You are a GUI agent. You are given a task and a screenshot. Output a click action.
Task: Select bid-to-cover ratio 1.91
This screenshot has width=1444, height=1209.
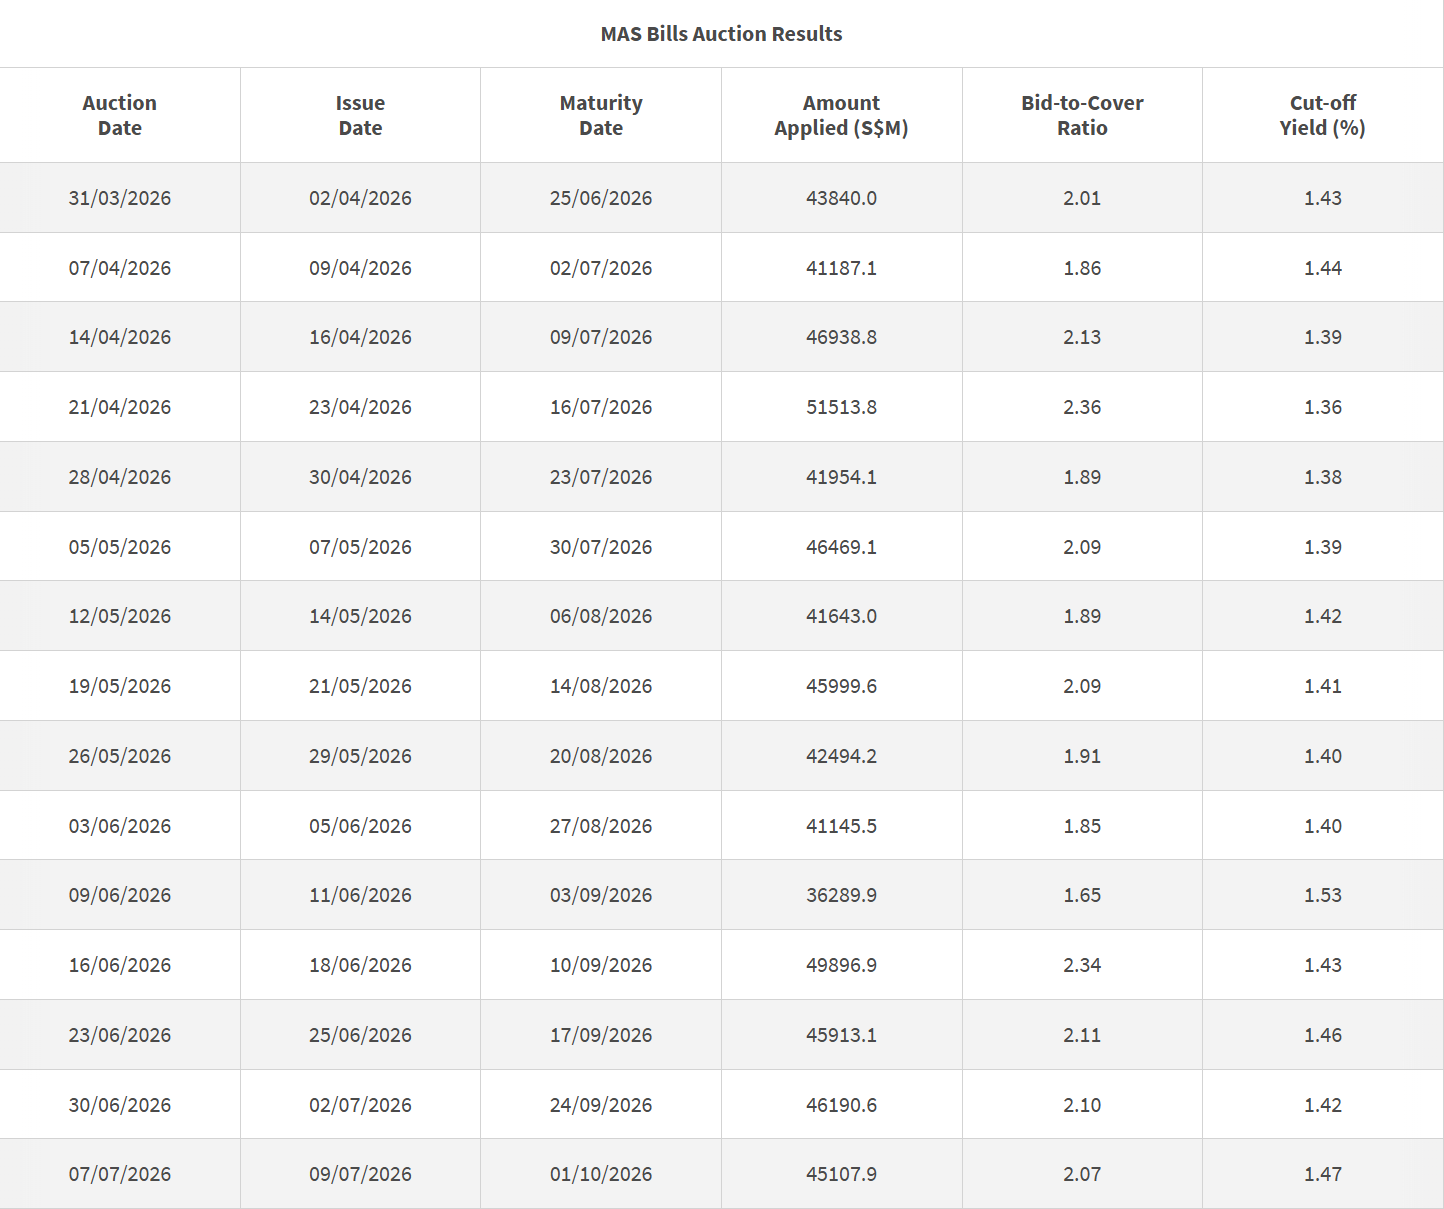click(x=1082, y=756)
